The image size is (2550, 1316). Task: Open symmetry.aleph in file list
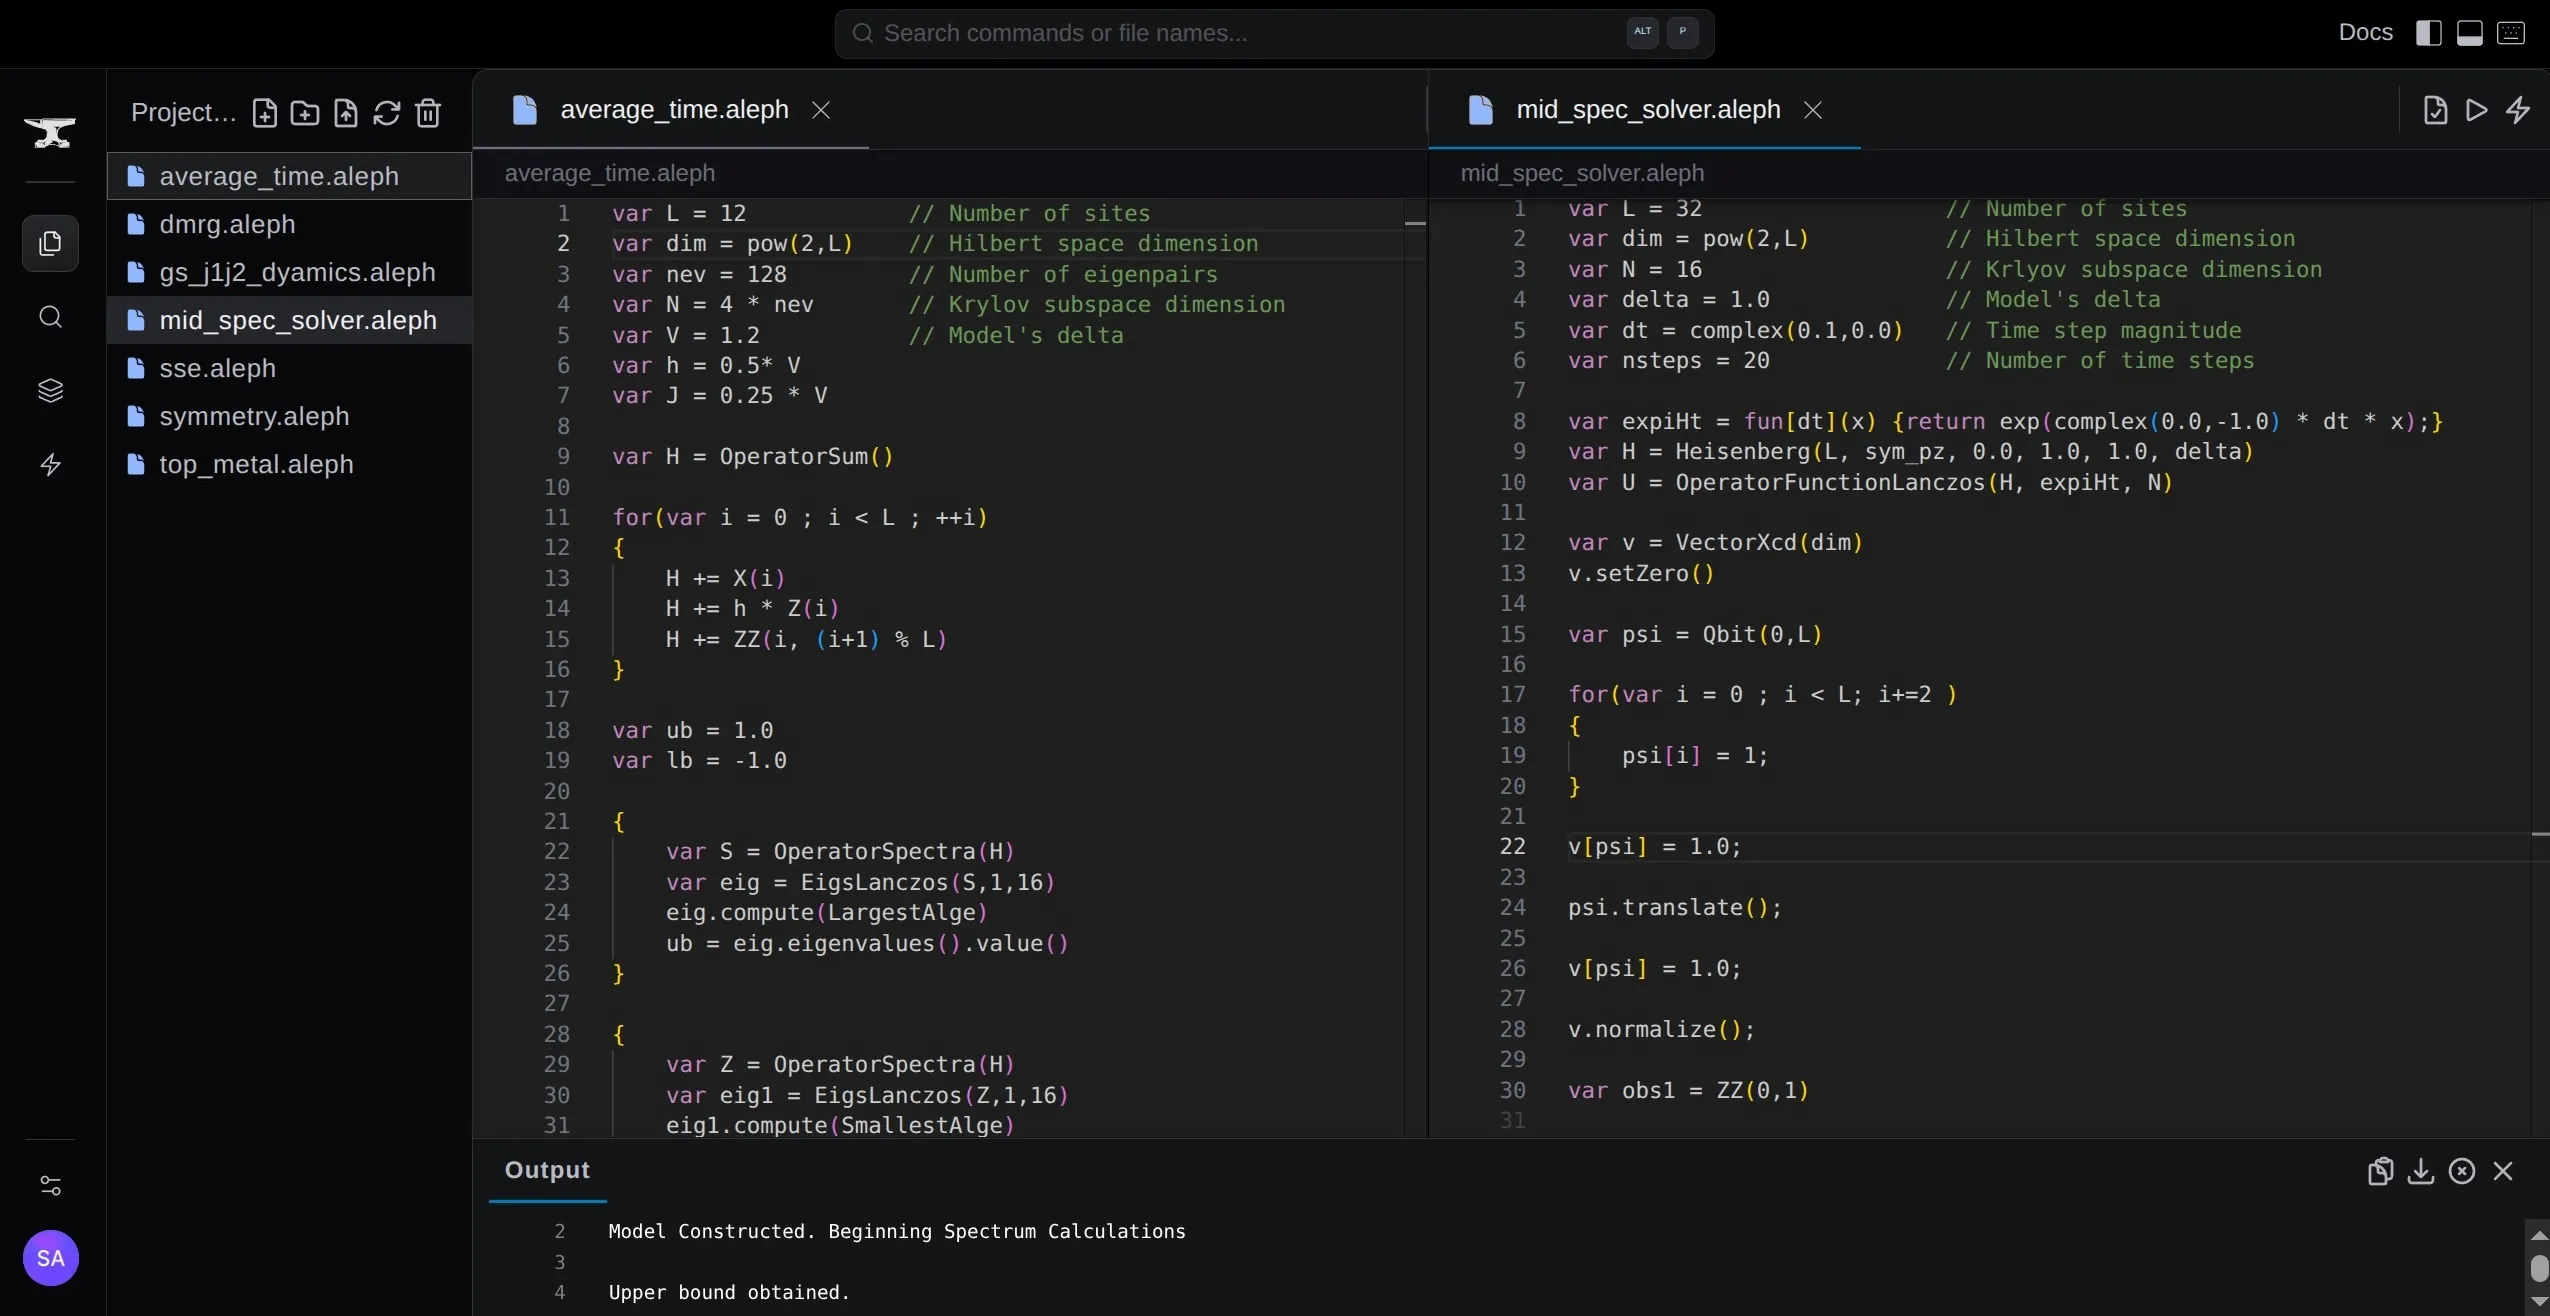coord(289,416)
